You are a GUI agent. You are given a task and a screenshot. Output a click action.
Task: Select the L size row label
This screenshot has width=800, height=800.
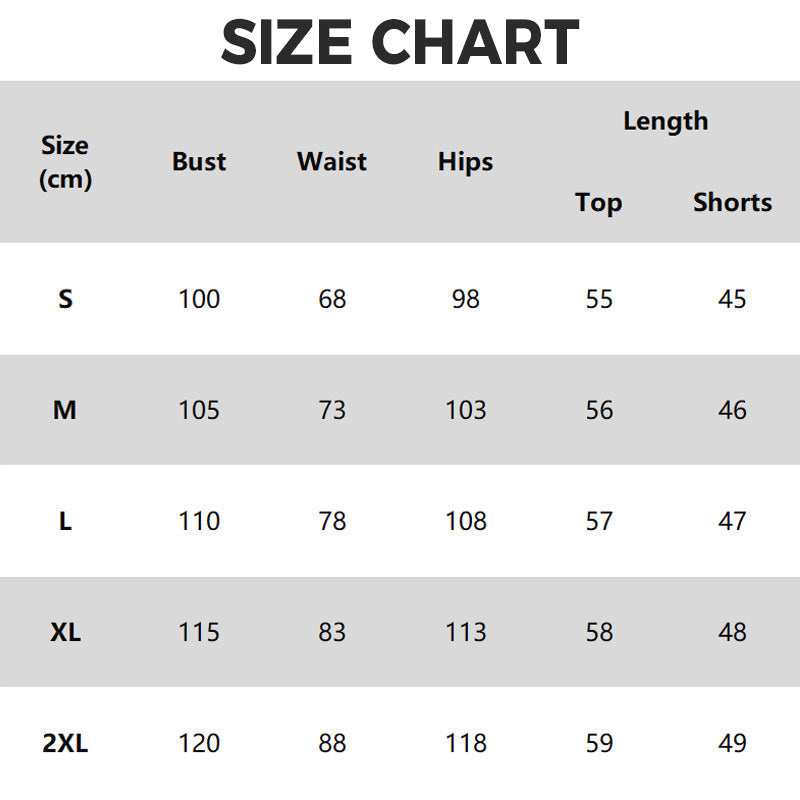tap(65, 521)
